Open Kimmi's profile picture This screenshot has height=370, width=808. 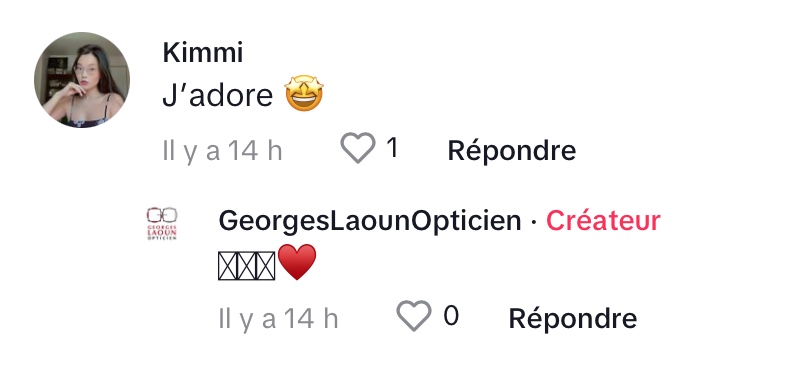point(82,80)
